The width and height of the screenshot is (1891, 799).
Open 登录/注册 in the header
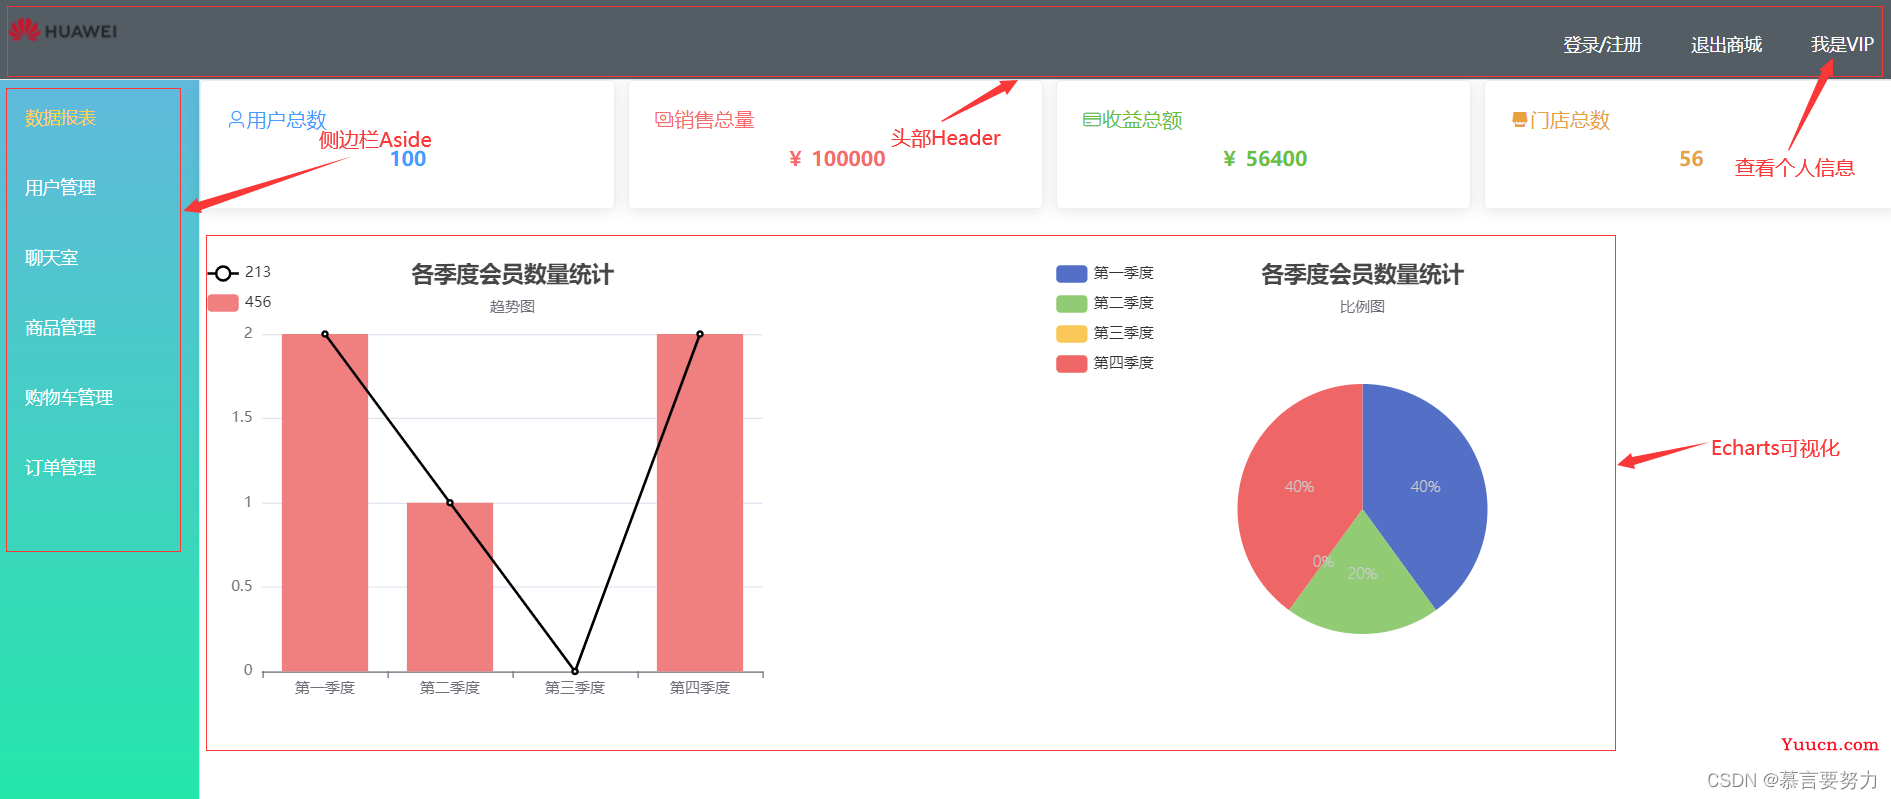point(1602,45)
